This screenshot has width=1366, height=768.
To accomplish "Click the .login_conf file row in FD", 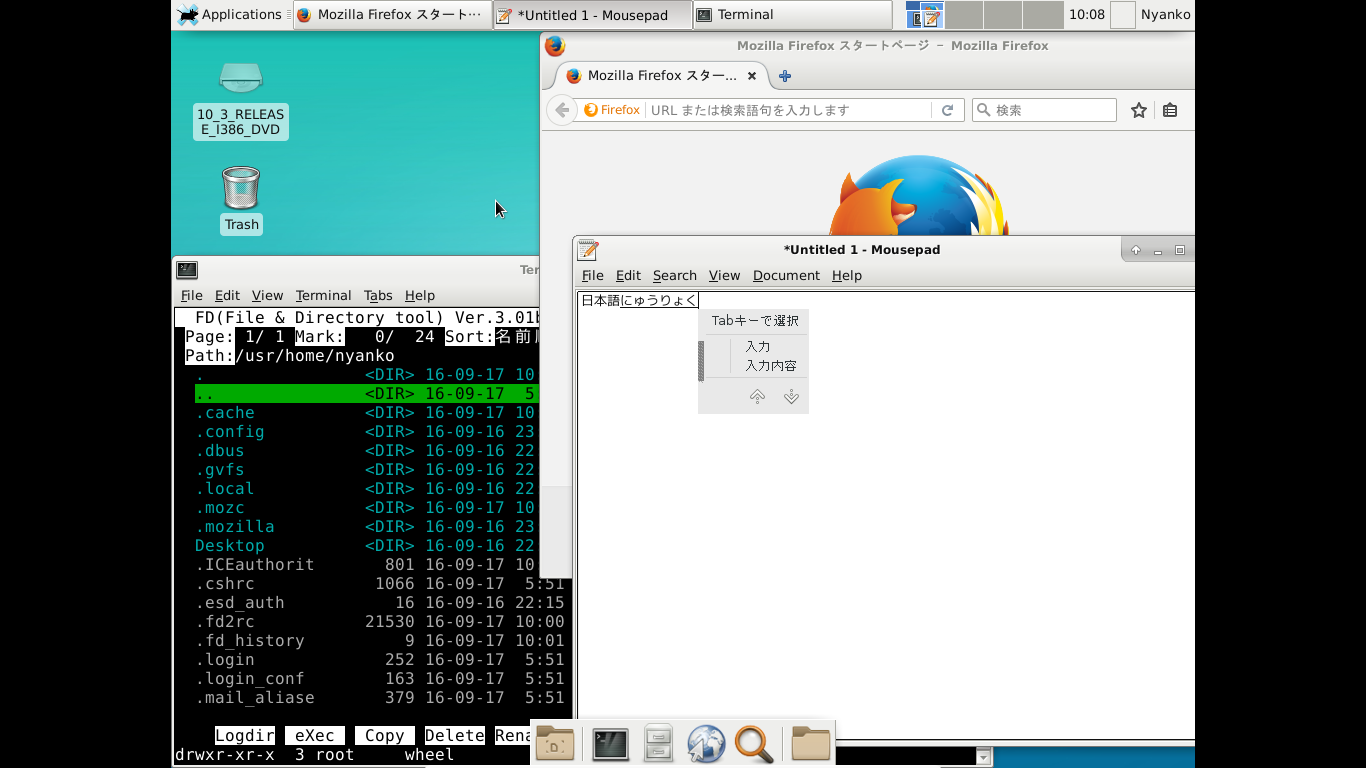I will pos(380,679).
